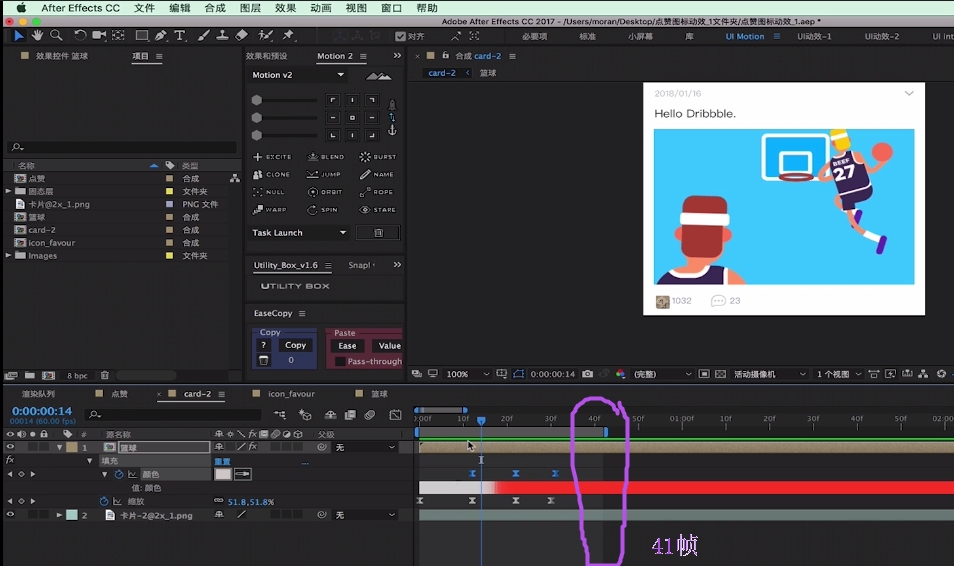Select the Pen tool
This screenshot has width=954, height=566.
tap(161, 36)
